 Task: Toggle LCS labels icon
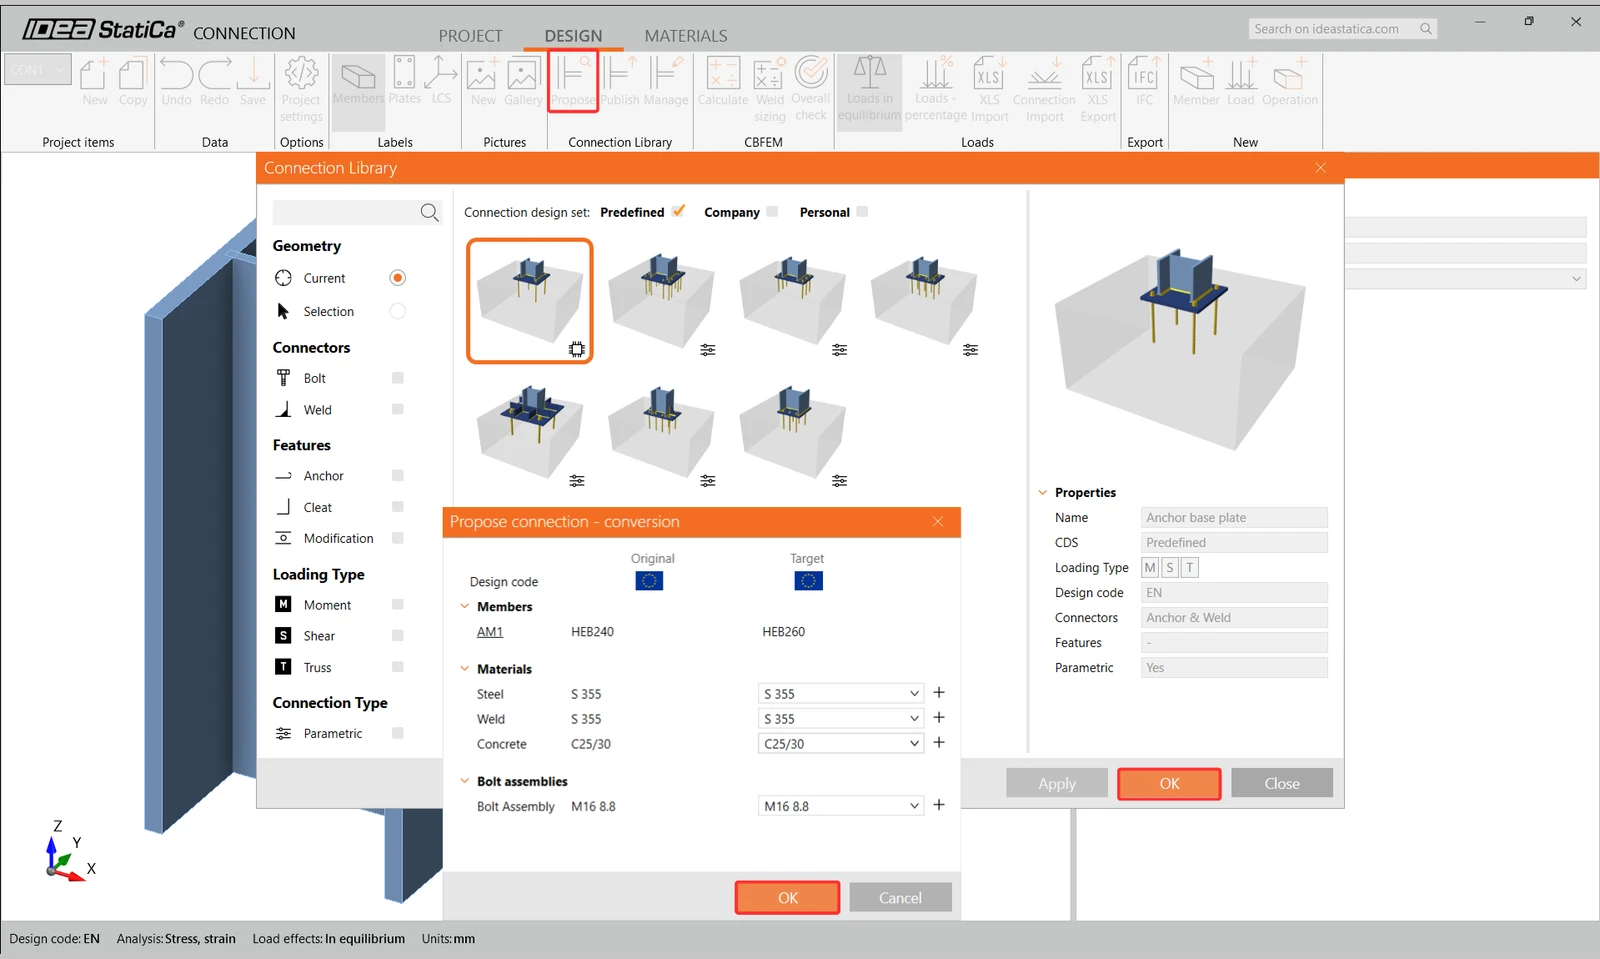click(441, 82)
